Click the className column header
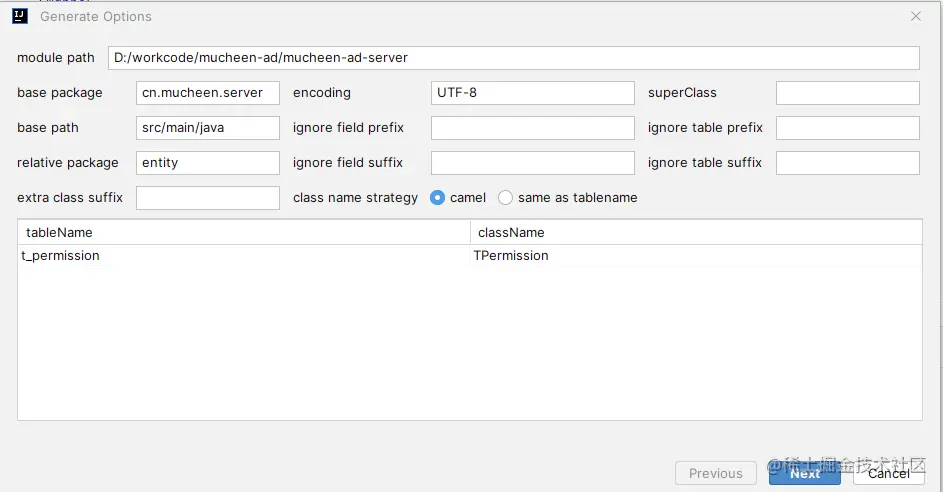Image resolution: width=943 pixels, height=492 pixels. (696, 232)
